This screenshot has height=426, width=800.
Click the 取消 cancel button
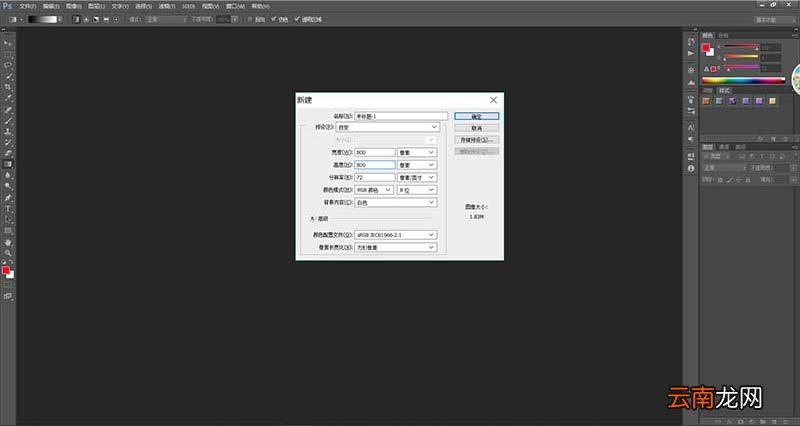[x=477, y=128]
